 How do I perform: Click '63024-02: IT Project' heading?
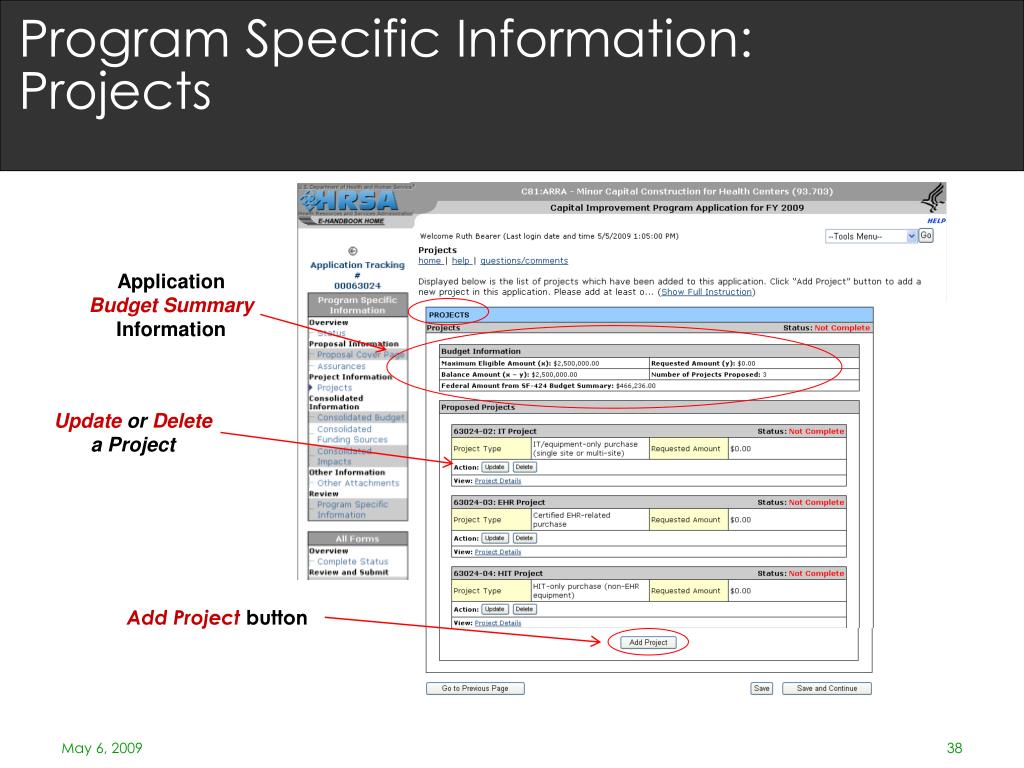tap(494, 431)
